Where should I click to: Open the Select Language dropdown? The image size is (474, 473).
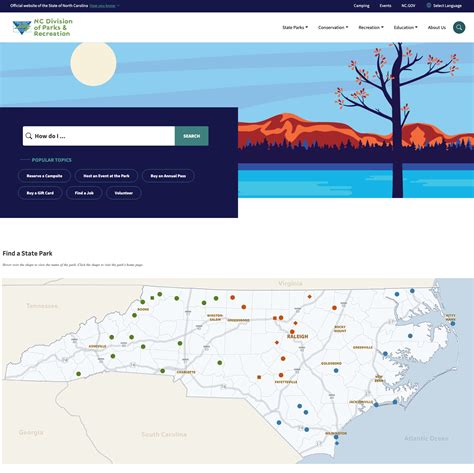click(444, 6)
